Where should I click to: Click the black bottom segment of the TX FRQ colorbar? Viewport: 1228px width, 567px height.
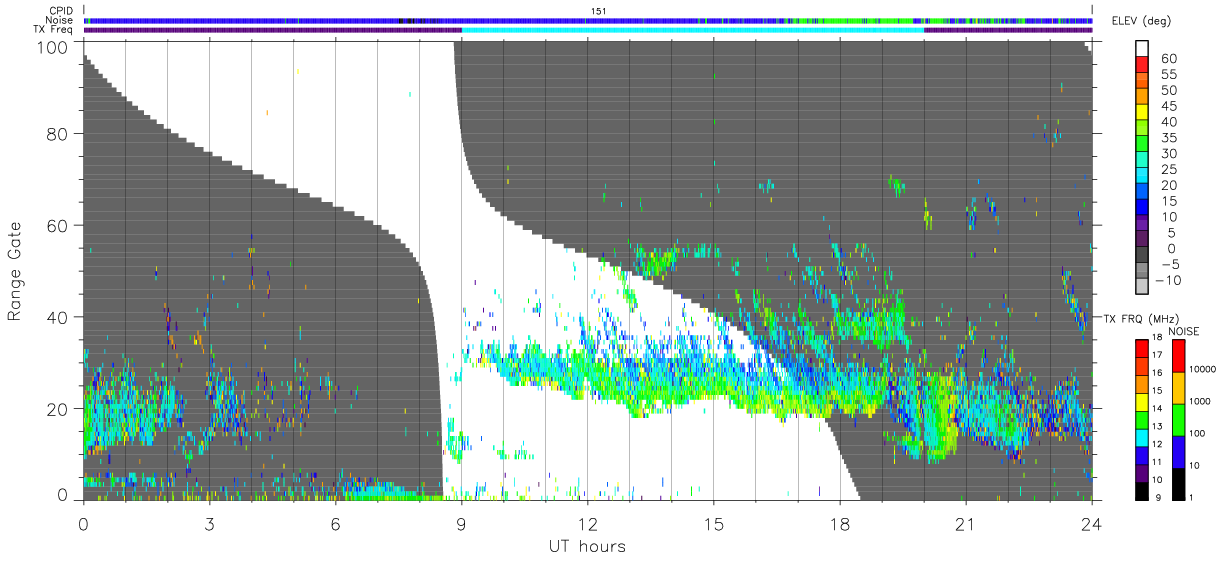pos(1141,489)
